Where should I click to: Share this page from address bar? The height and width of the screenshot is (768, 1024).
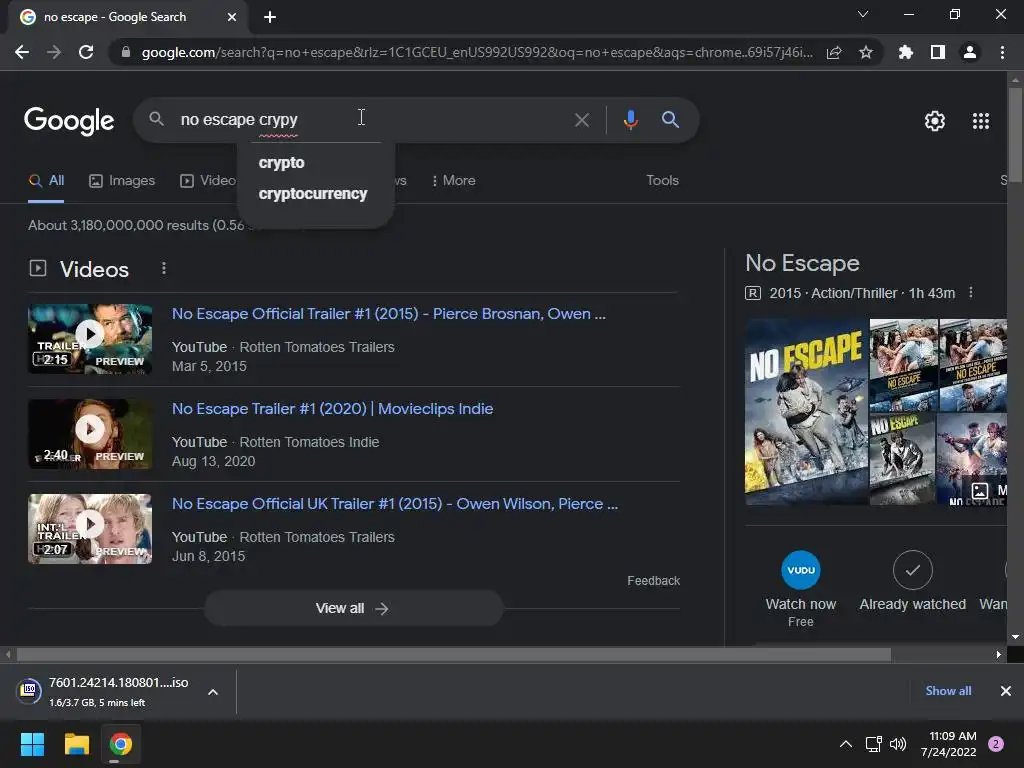coord(834,52)
